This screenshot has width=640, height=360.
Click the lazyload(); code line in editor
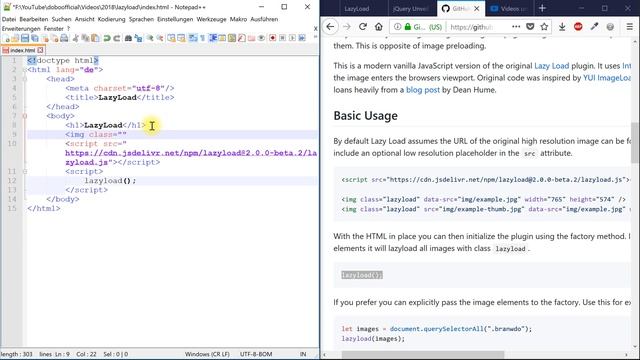click(110, 181)
